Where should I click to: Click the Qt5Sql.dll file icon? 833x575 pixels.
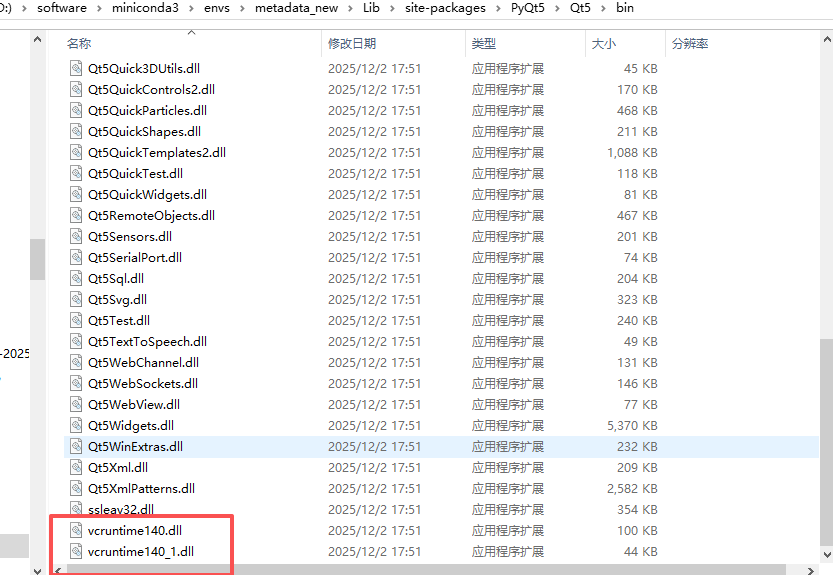coord(76,278)
